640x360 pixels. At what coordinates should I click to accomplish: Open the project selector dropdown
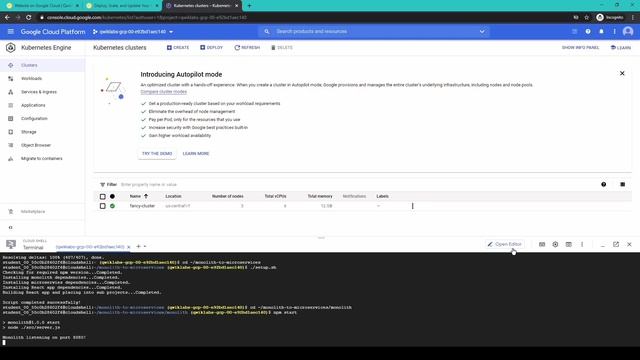coord(133,32)
